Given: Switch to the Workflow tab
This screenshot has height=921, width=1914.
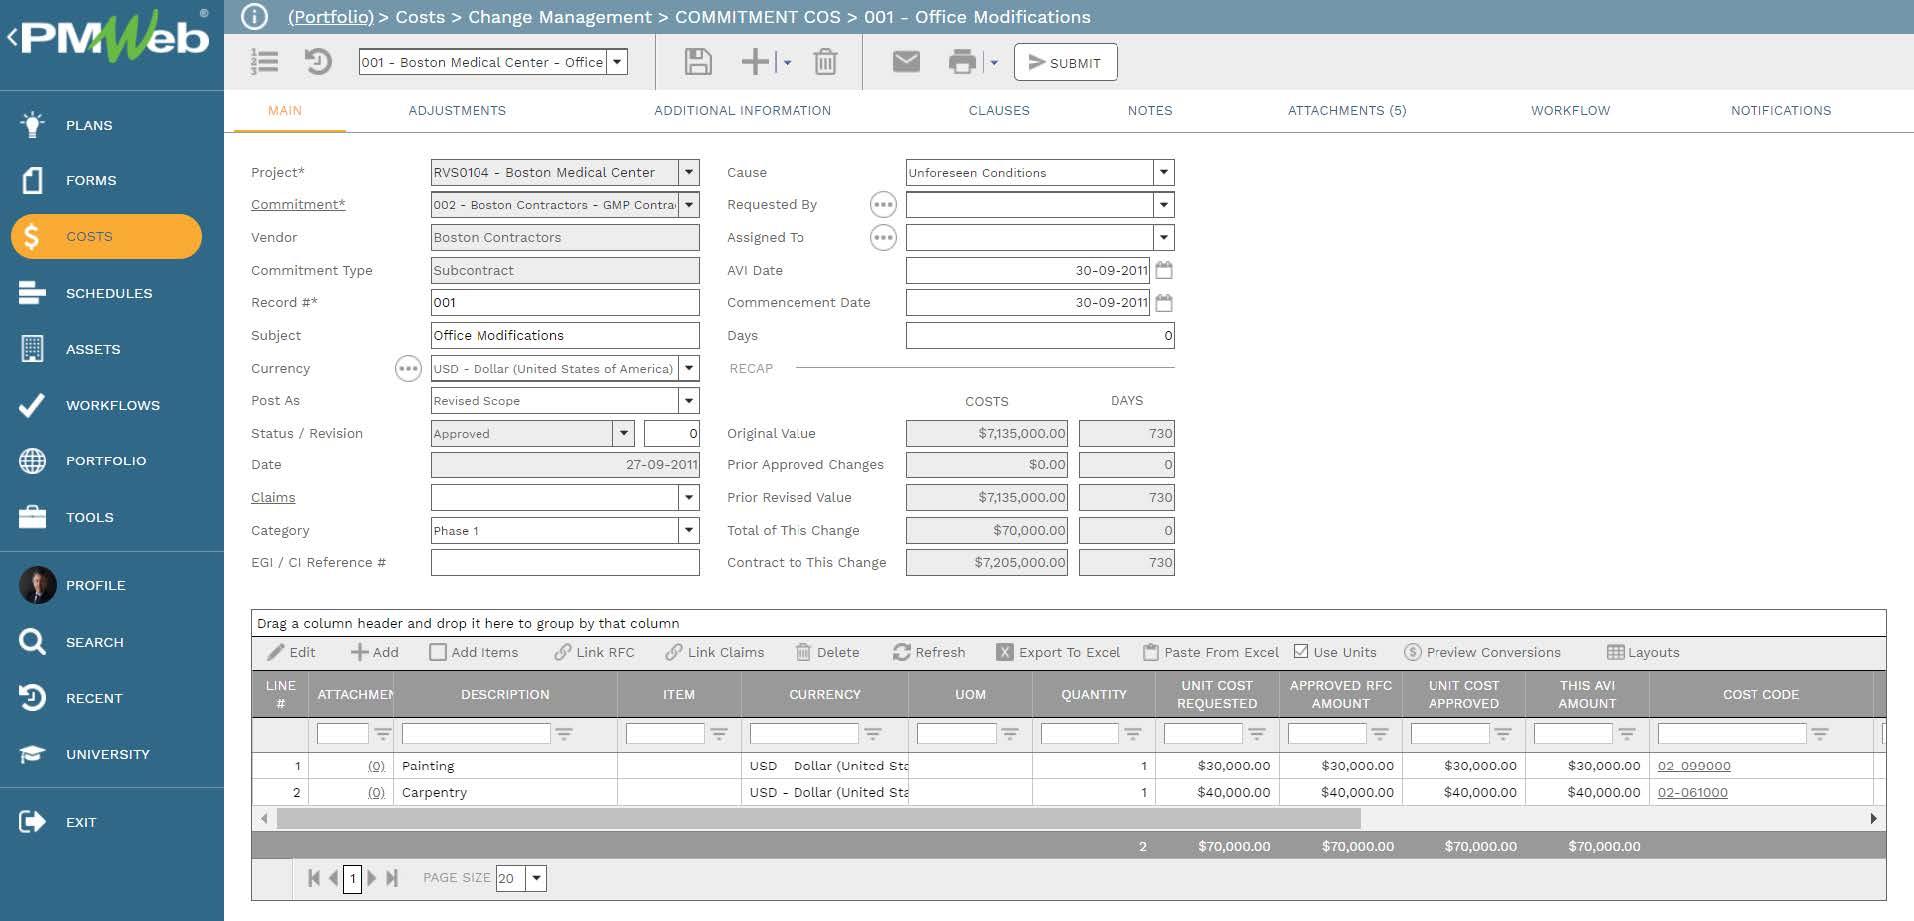Looking at the screenshot, I should pos(1570,110).
